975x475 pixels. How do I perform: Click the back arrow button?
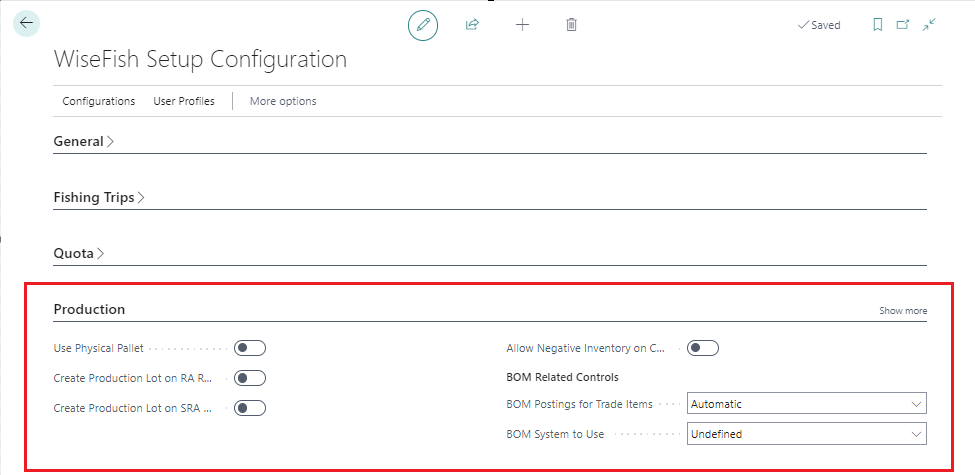[x=26, y=24]
